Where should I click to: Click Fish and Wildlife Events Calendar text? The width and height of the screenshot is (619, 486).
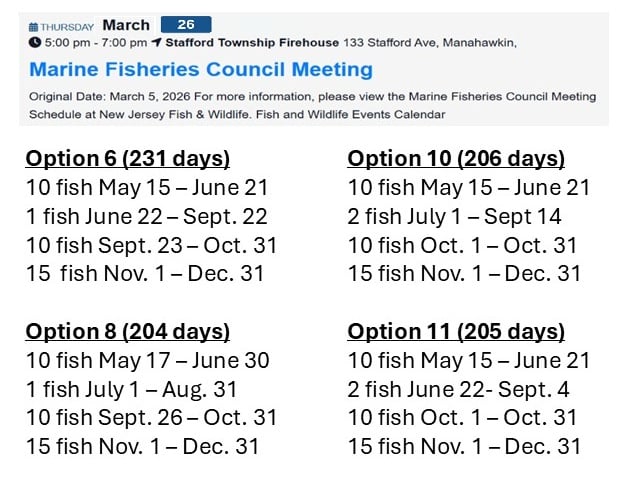(351, 114)
